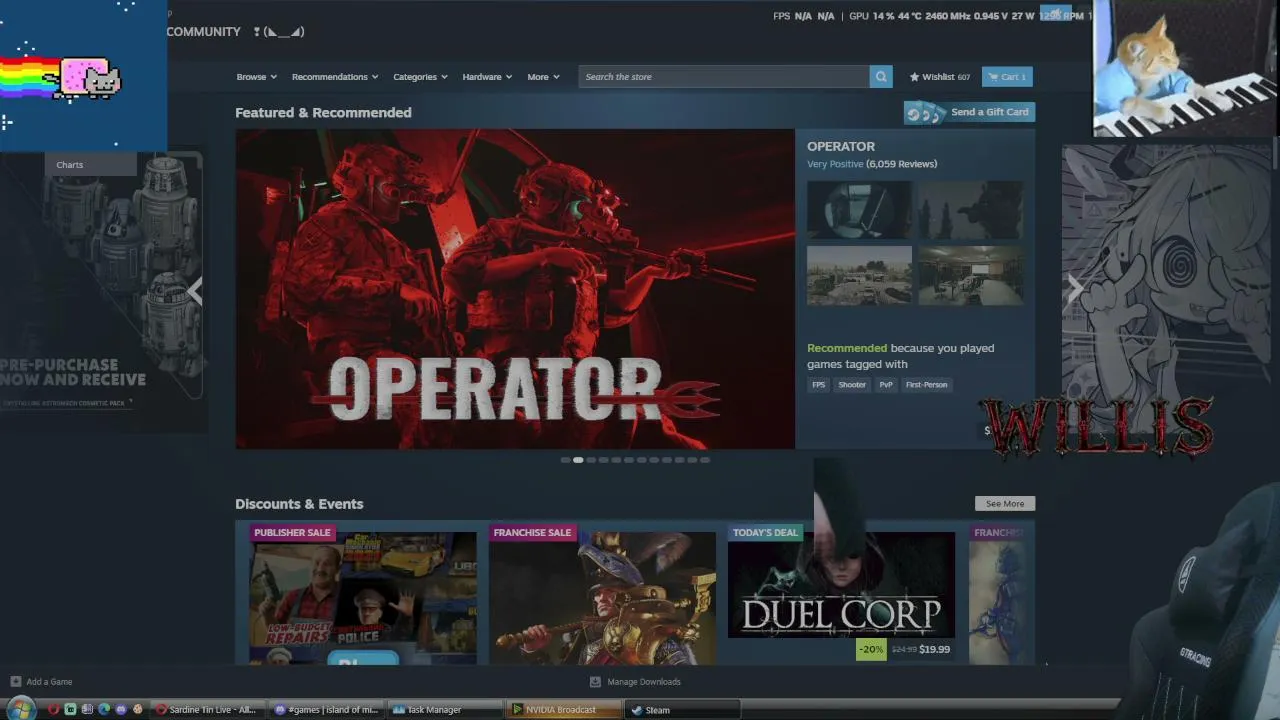Click the OPERATOR game title text
1280x720 pixels.
pyautogui.click(x=841, y=147)
